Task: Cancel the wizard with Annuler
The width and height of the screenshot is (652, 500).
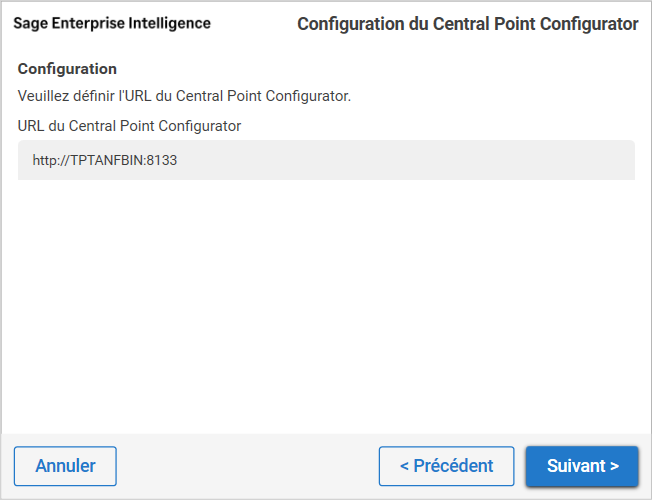Action: [x=65, y=466]
